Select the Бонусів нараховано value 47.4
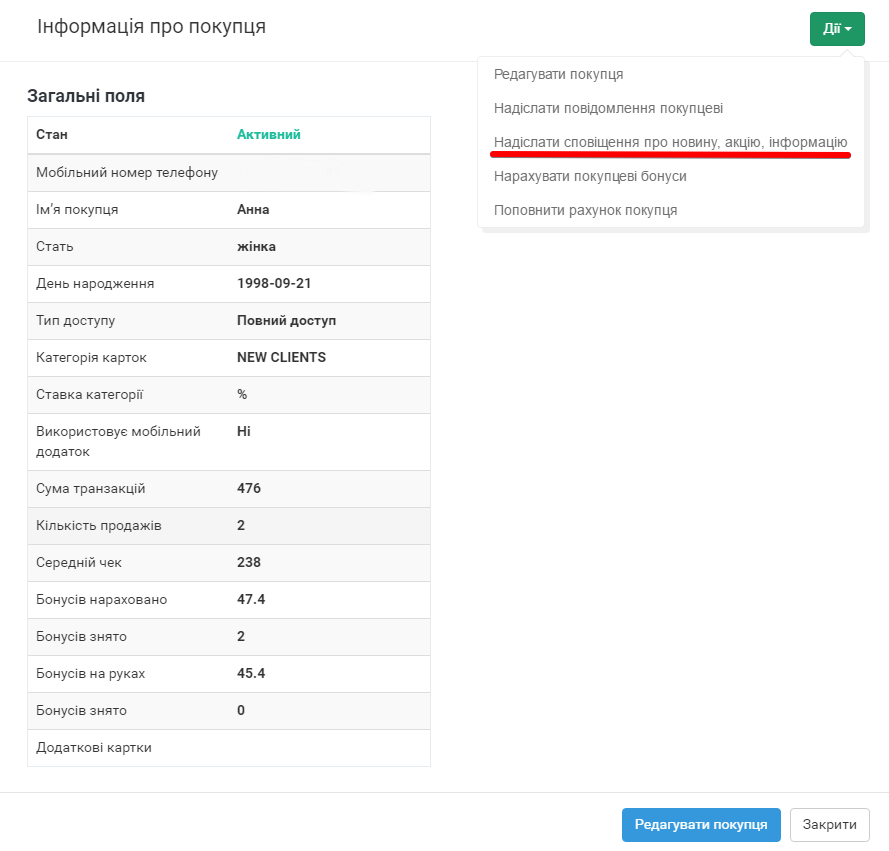The width and height of the screenshot is (889, 851). [x=250, y=600]
